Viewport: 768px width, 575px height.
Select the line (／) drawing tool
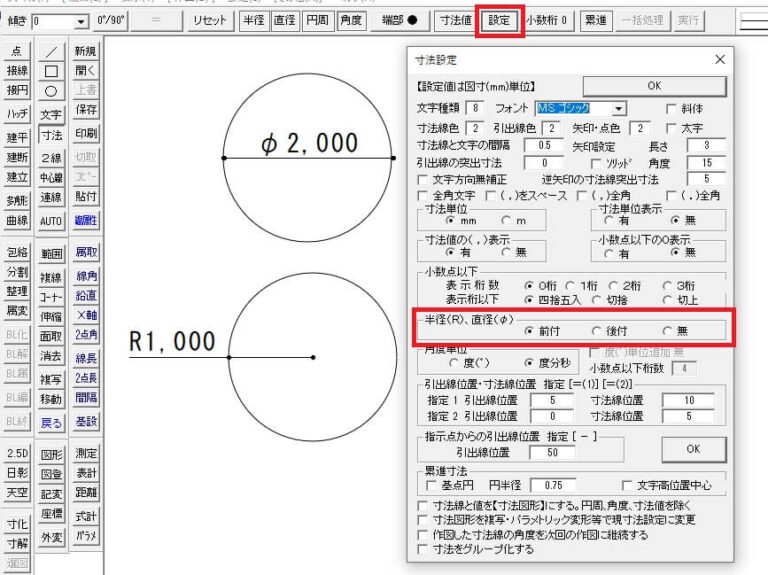[51, 51]
